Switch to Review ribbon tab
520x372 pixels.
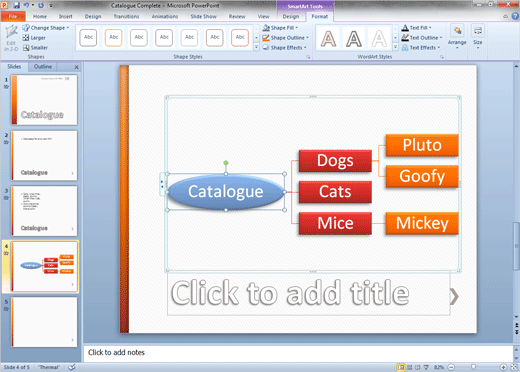pos(237,16)
